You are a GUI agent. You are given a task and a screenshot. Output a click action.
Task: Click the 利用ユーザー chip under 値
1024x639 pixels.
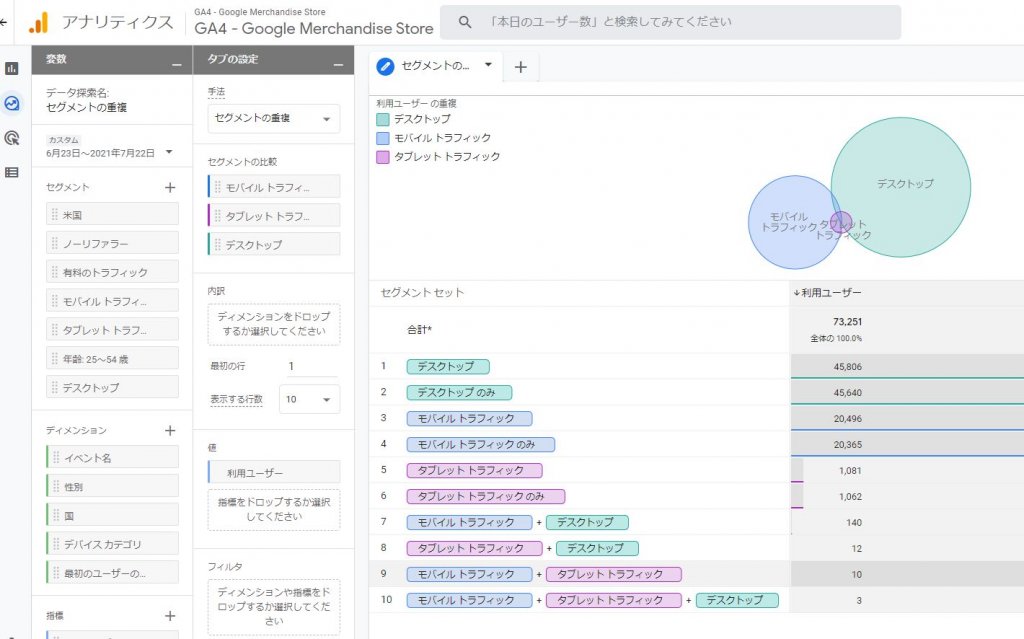(274, 472)
